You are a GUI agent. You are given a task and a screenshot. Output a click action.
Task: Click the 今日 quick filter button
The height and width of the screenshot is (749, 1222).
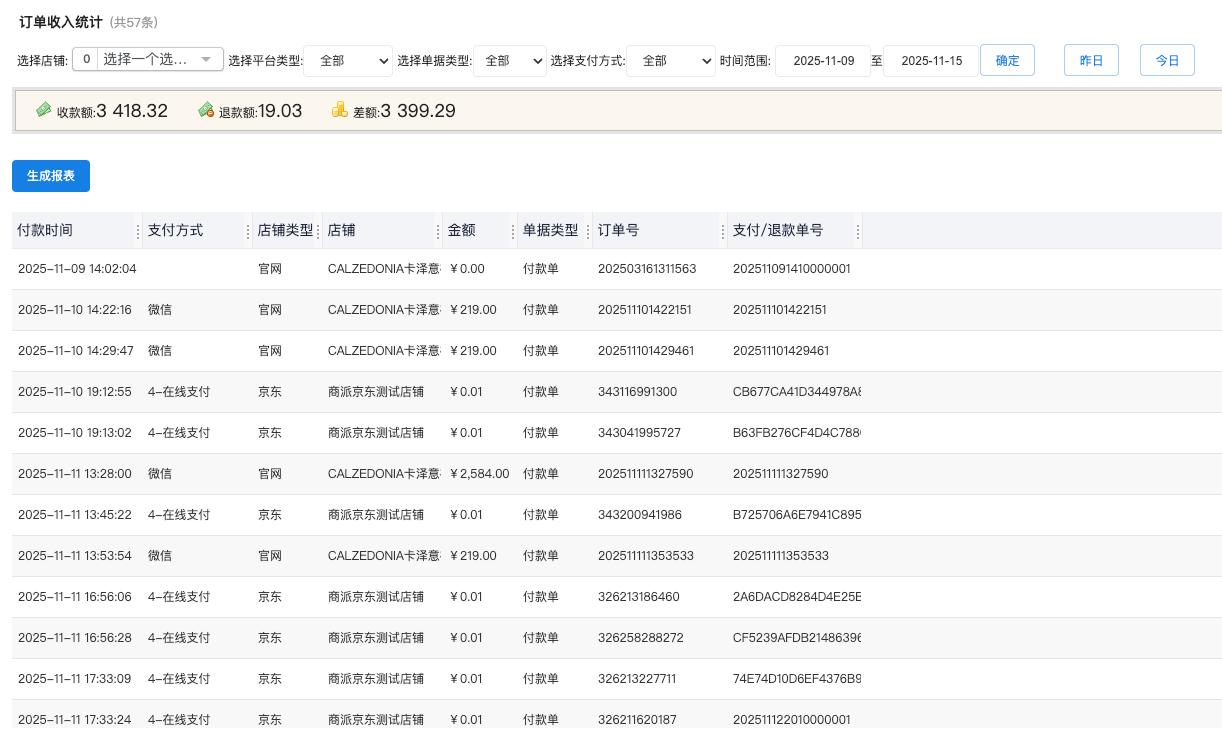coord(1167,61)
